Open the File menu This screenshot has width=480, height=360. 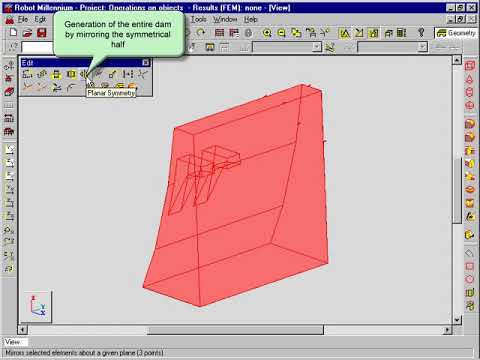[x=23, y=19]
